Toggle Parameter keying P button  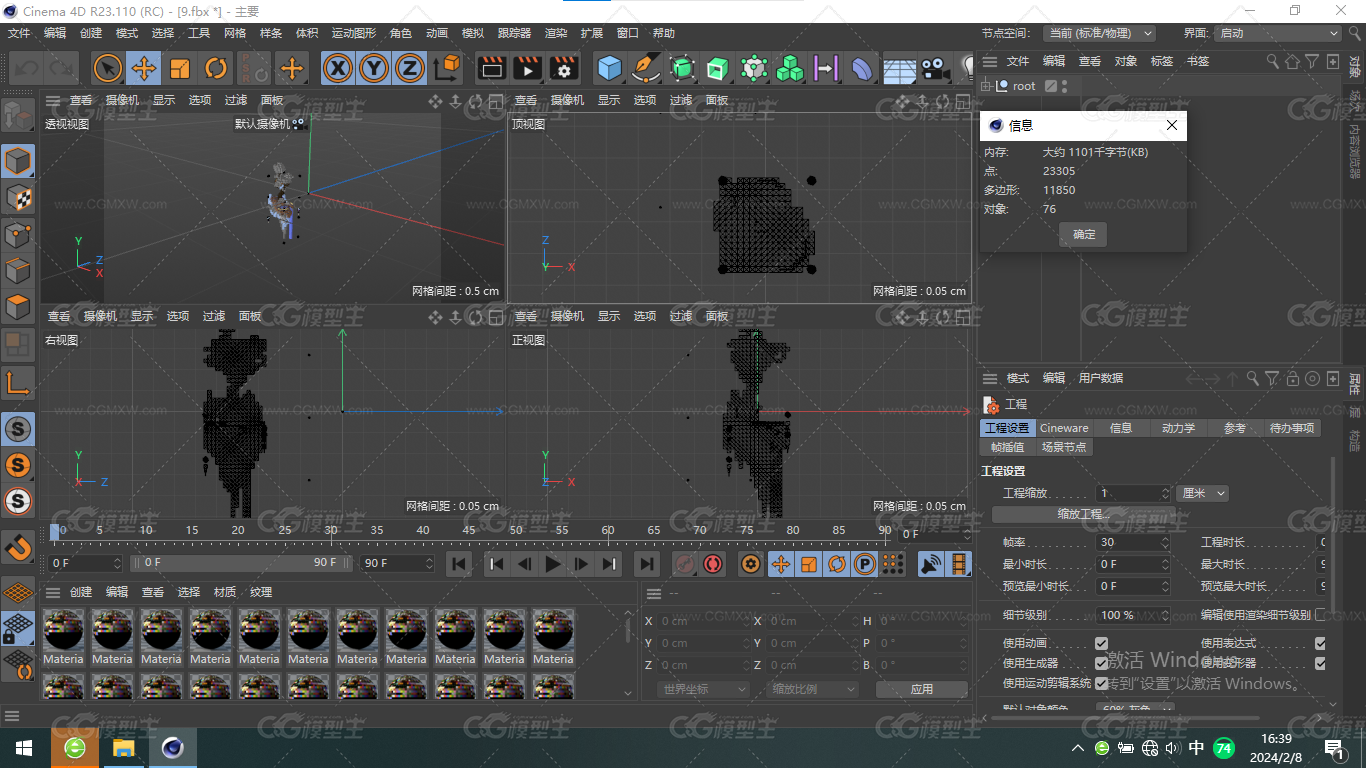click(x=865, y=564)
